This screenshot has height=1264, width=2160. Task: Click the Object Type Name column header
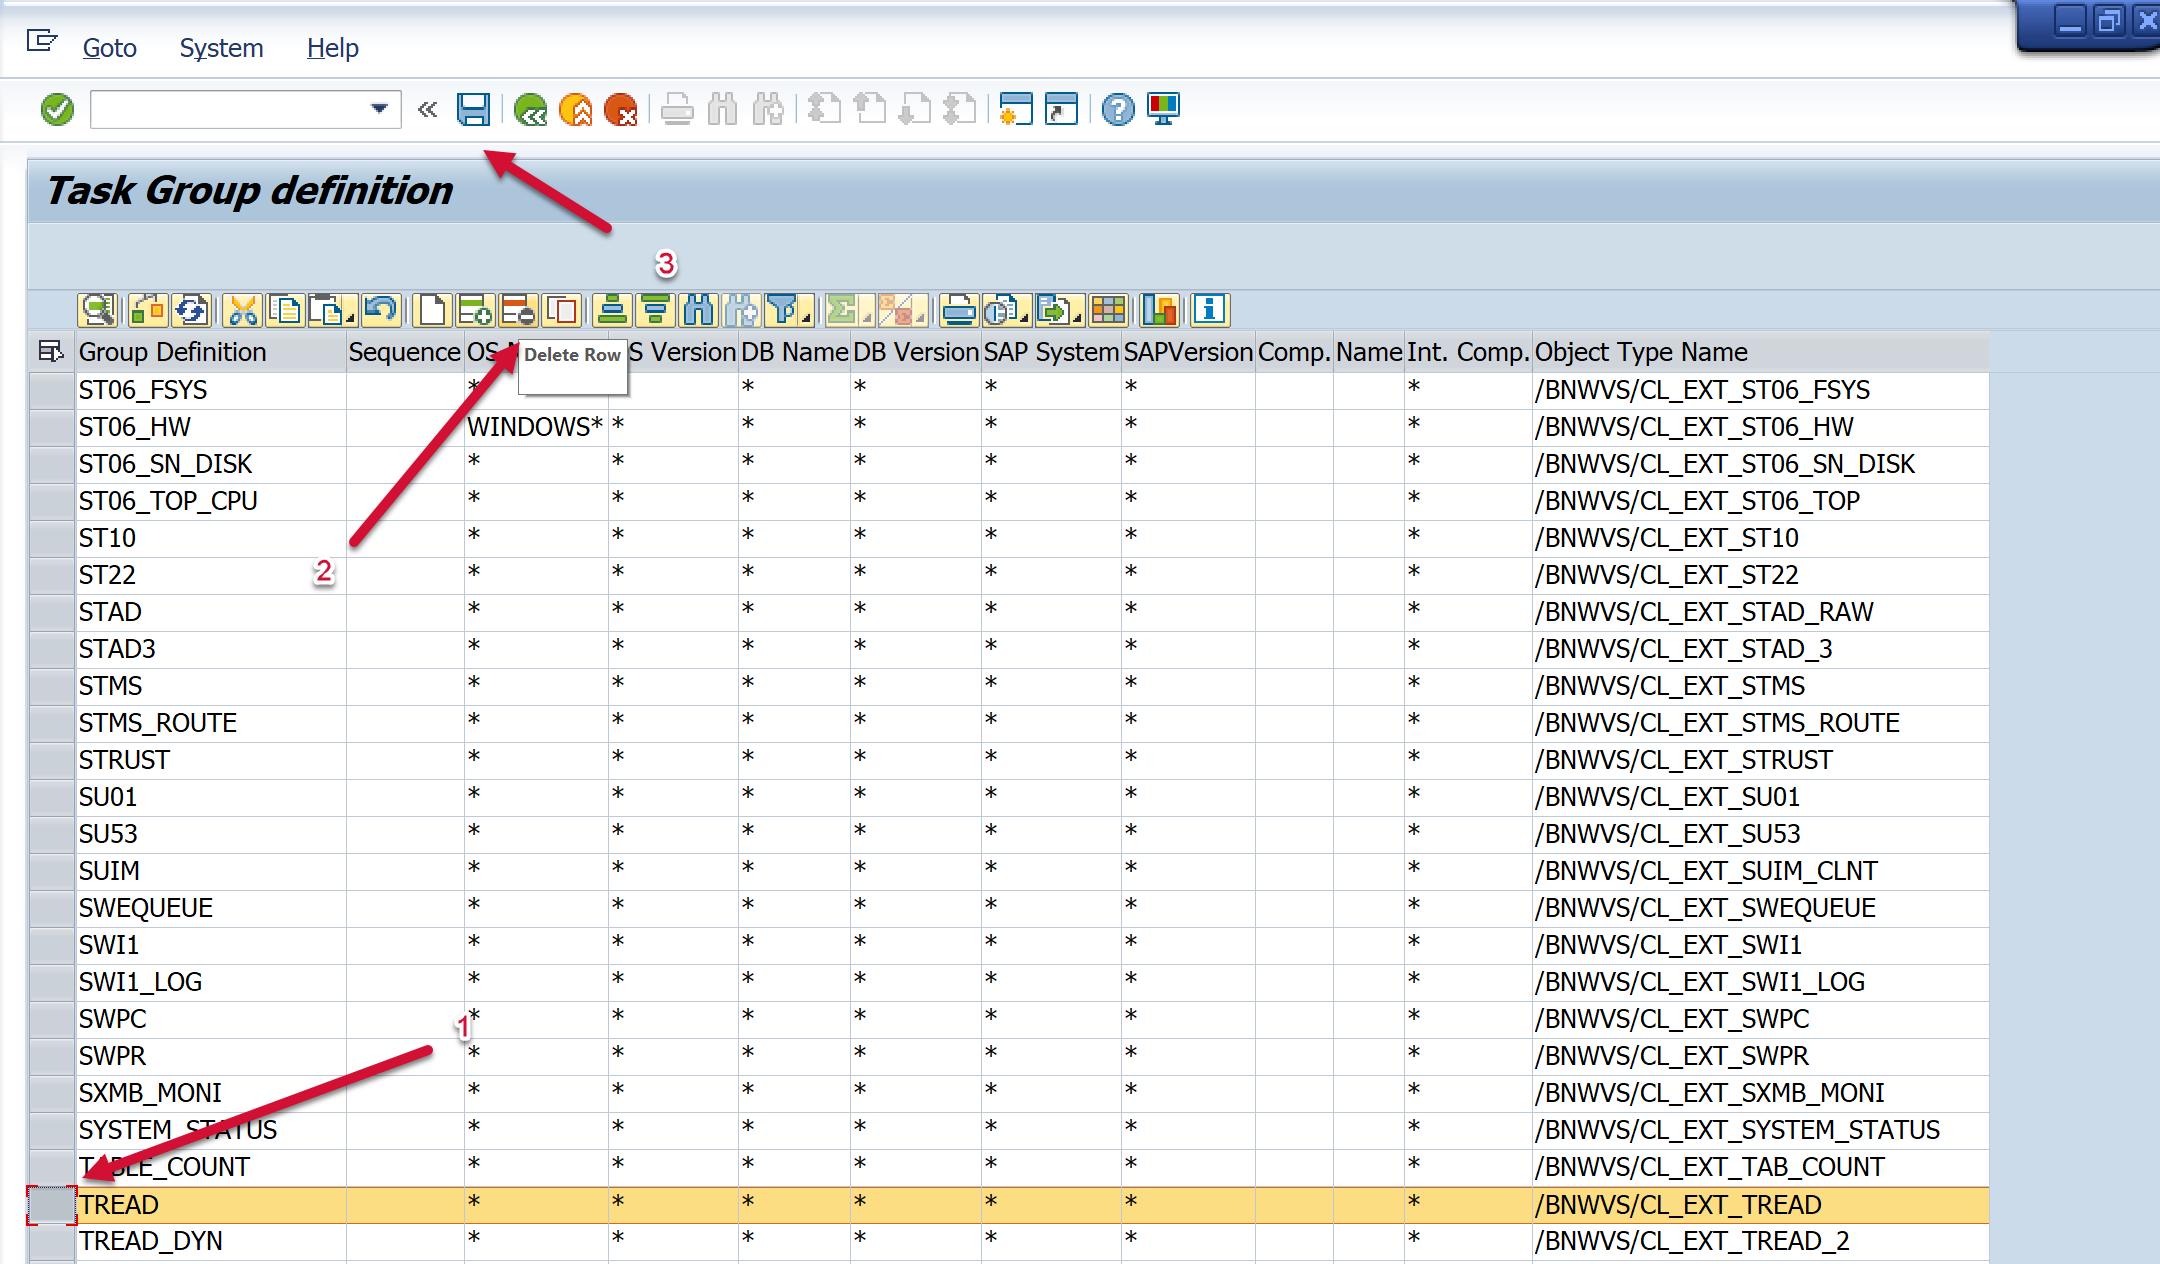[x=1641, y=352]
